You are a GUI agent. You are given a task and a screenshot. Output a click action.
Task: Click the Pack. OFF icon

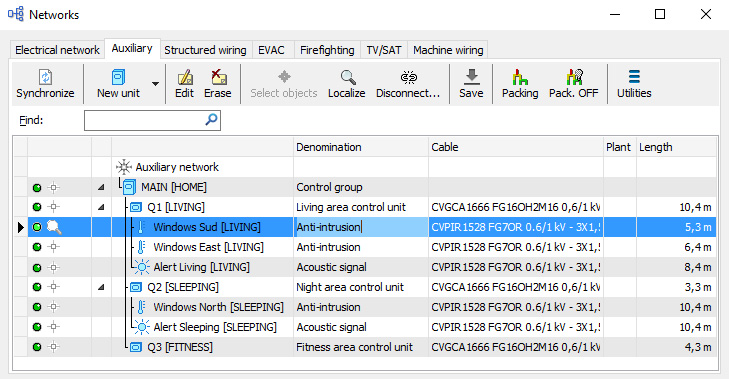coord(574,77)
